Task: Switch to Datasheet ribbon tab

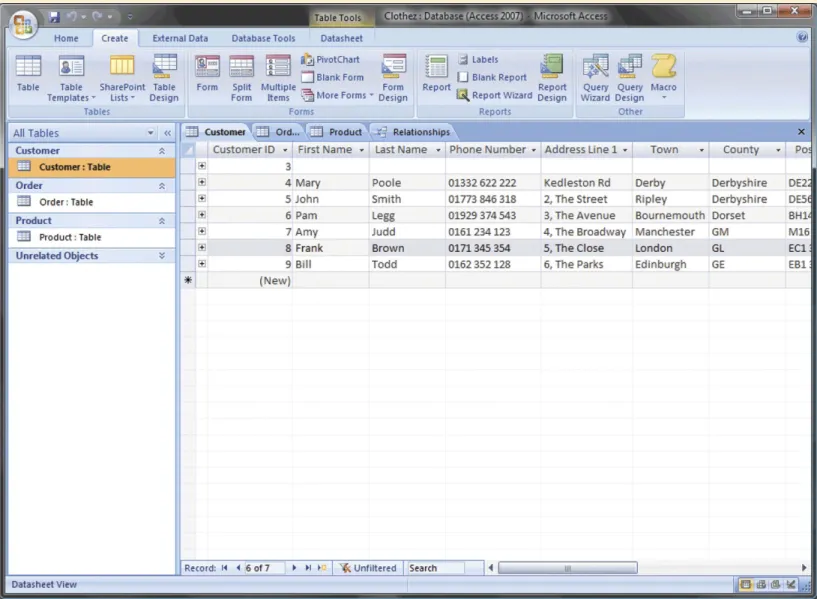Action: (x=341, y=38)
